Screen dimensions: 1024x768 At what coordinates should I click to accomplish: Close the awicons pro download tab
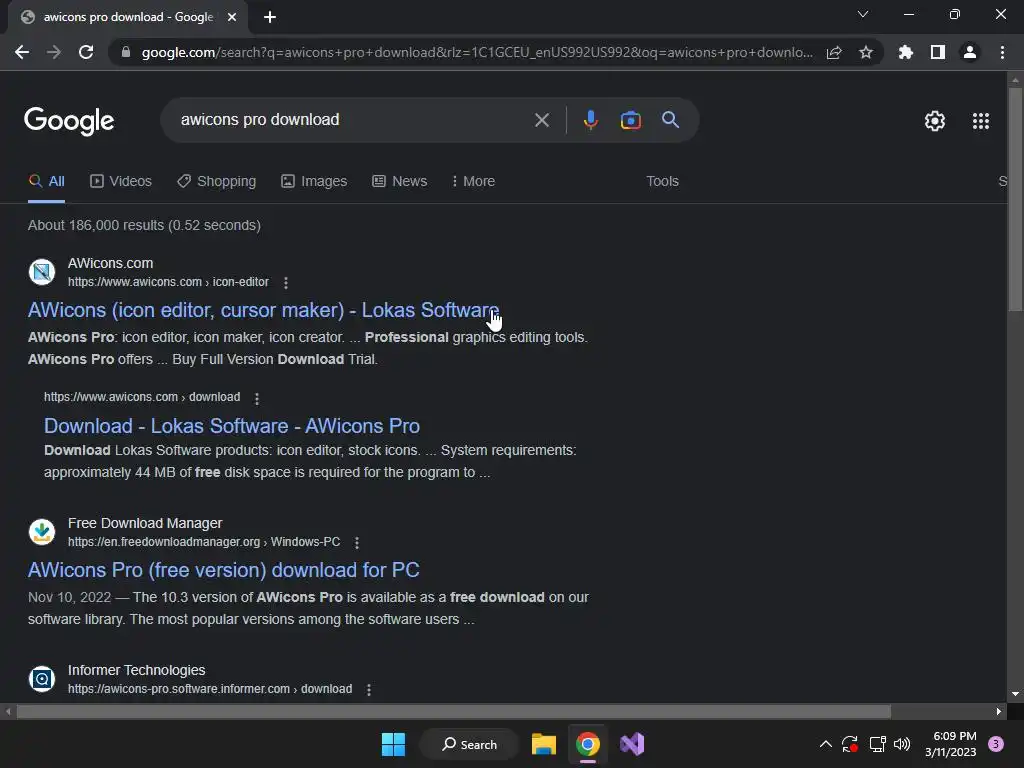tap(232, 18)
